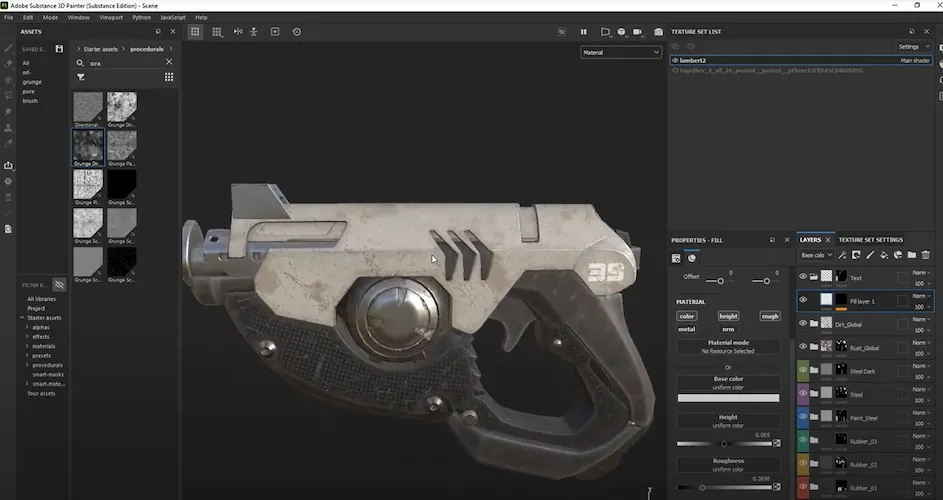
Task: Toggle visibility of the Rust_Global layer
Action: [803, 347]
